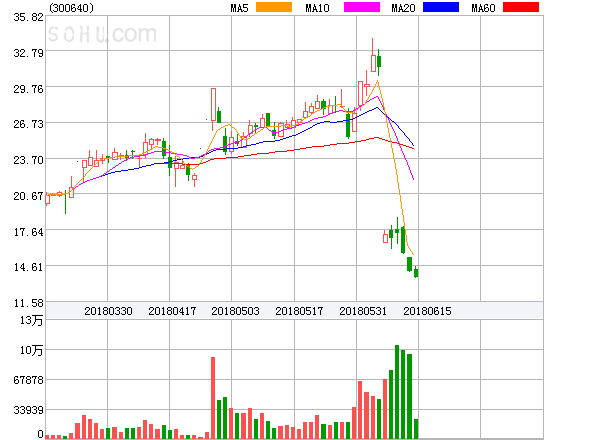600x440 pixels.
Task: Click the orange MA5 legend swatch
Action: (x=274, y=7)
